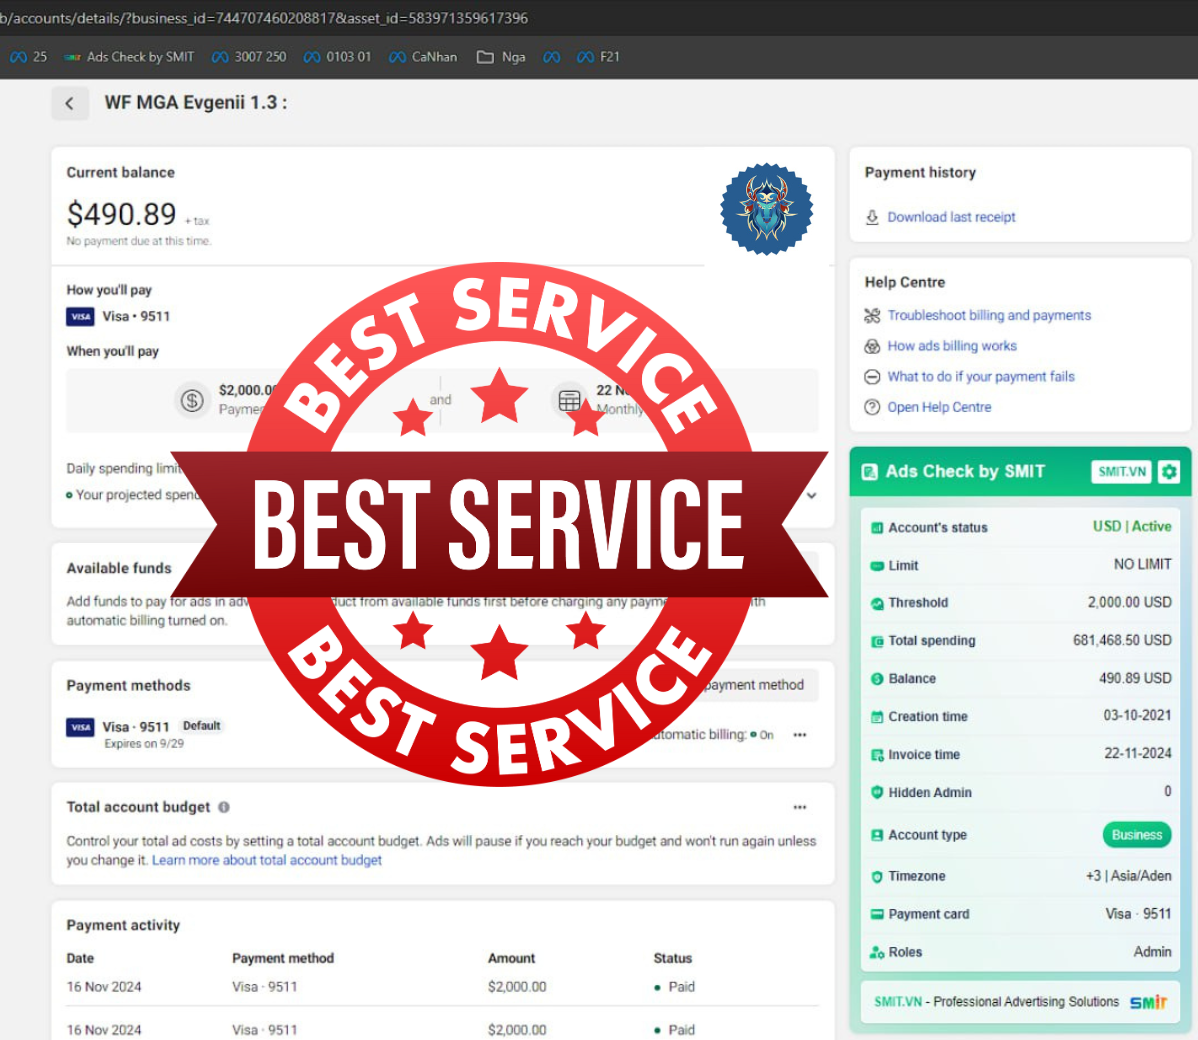Click the Ads Check by SMIT panel logo icon
The height and width of the screenshot is (1040, 1198).
(869, 472)
